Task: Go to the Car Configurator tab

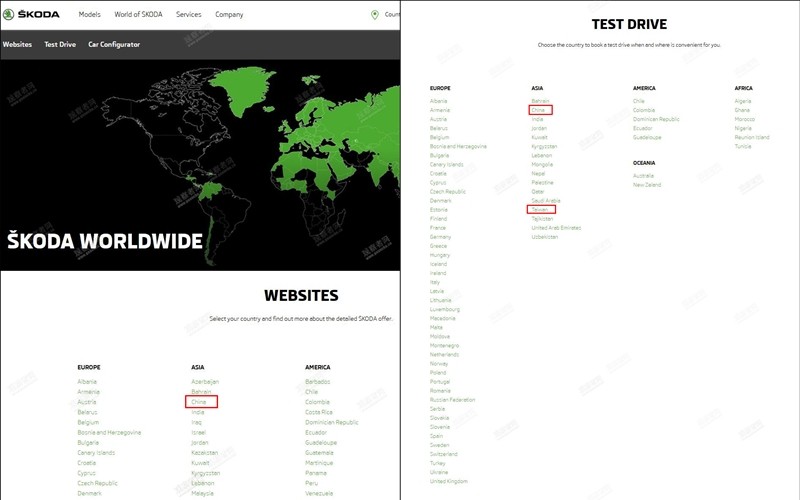Action: [x=114, y=45]
